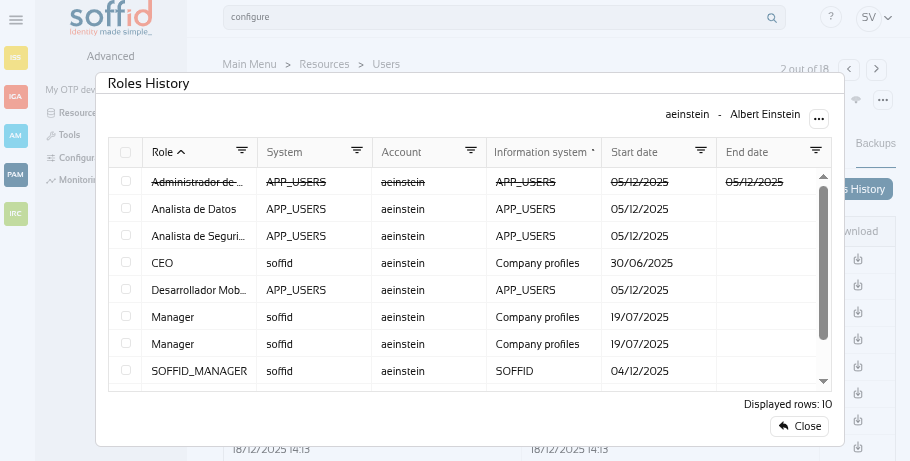Screen dimensions: 910x461
Task: Select the SOFFID_MANAGER row checkbox
Action: (126, 370)
